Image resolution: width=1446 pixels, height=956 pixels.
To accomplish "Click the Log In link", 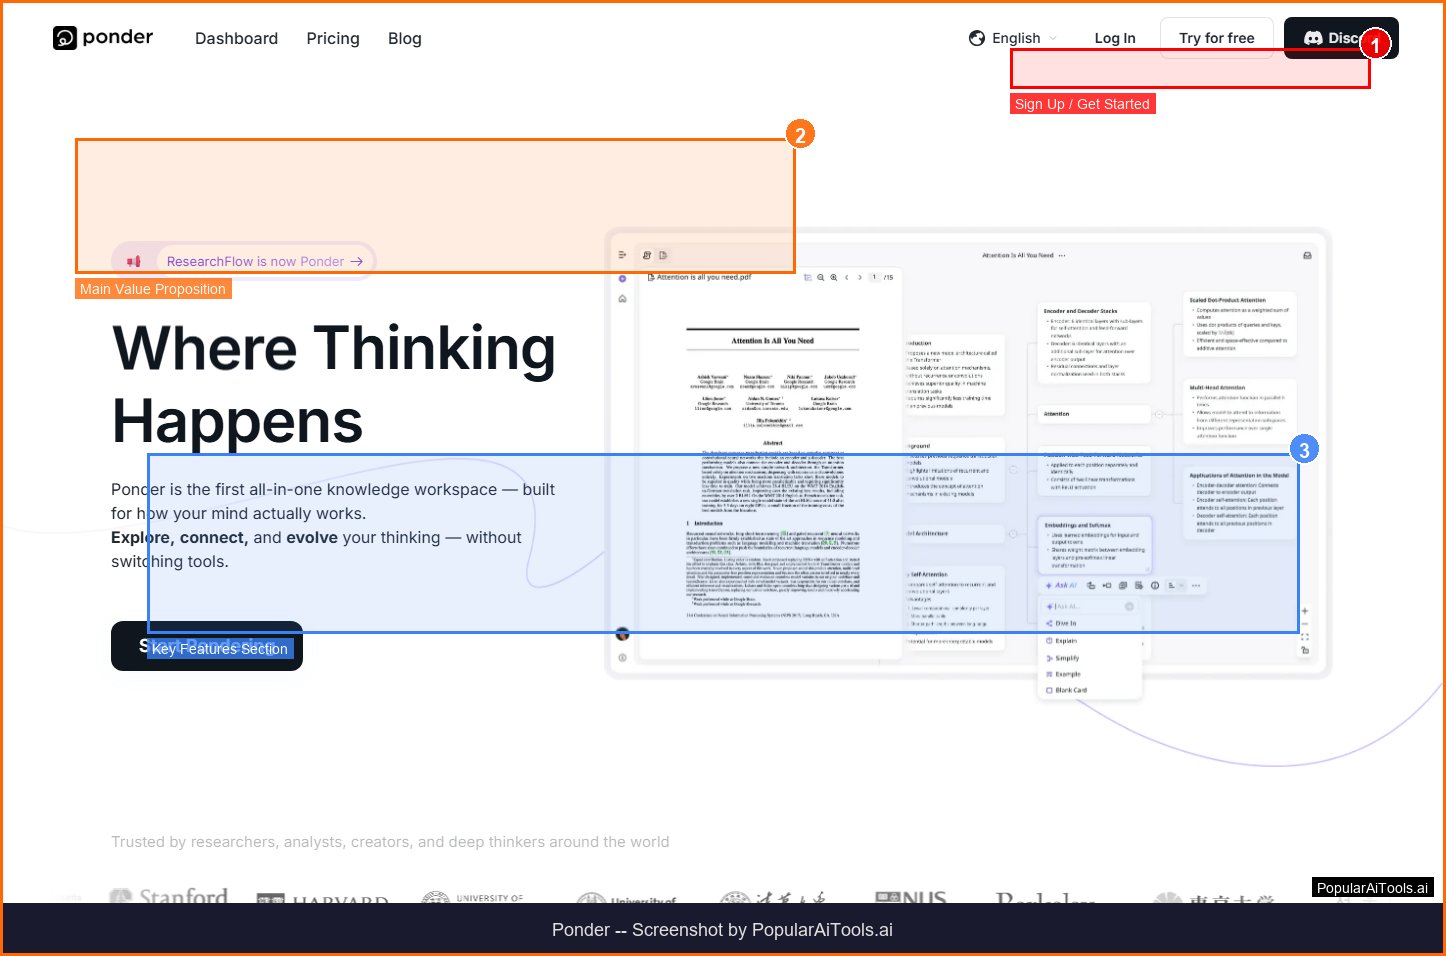I will point(1114,38).
